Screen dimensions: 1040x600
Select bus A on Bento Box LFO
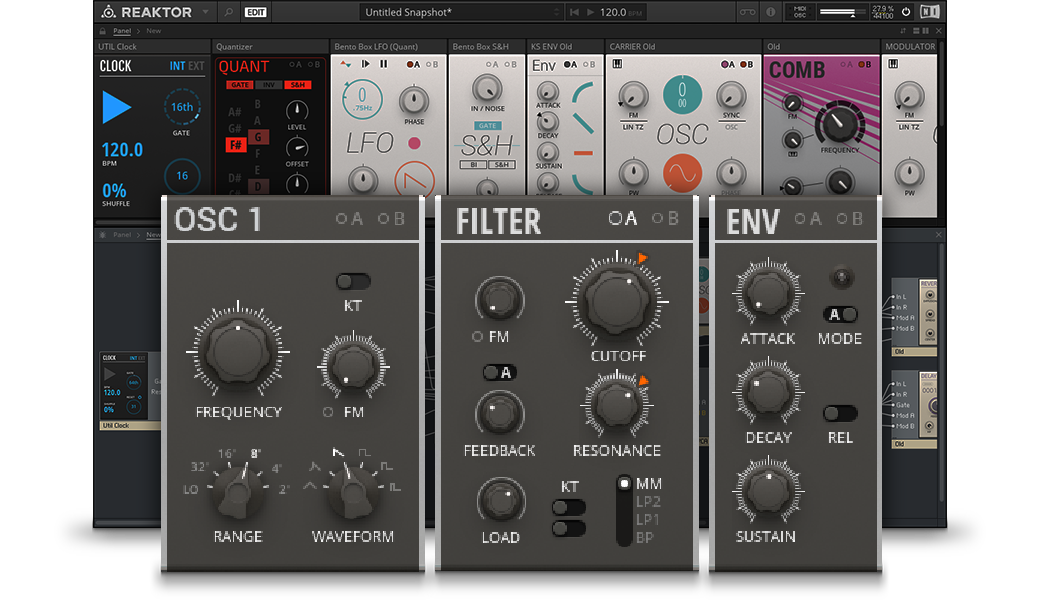(x=413, y=64)
